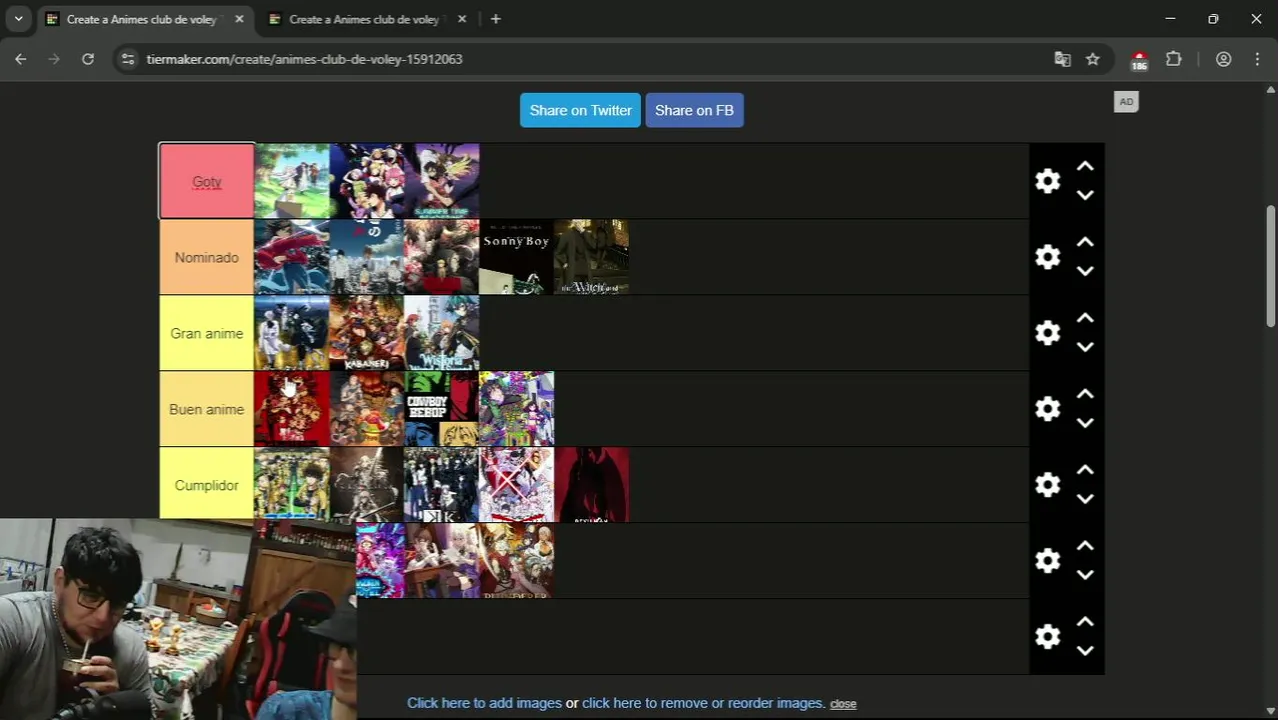Move Gran anime tier down
The image size is (1278, 720).
point(1085,347)
